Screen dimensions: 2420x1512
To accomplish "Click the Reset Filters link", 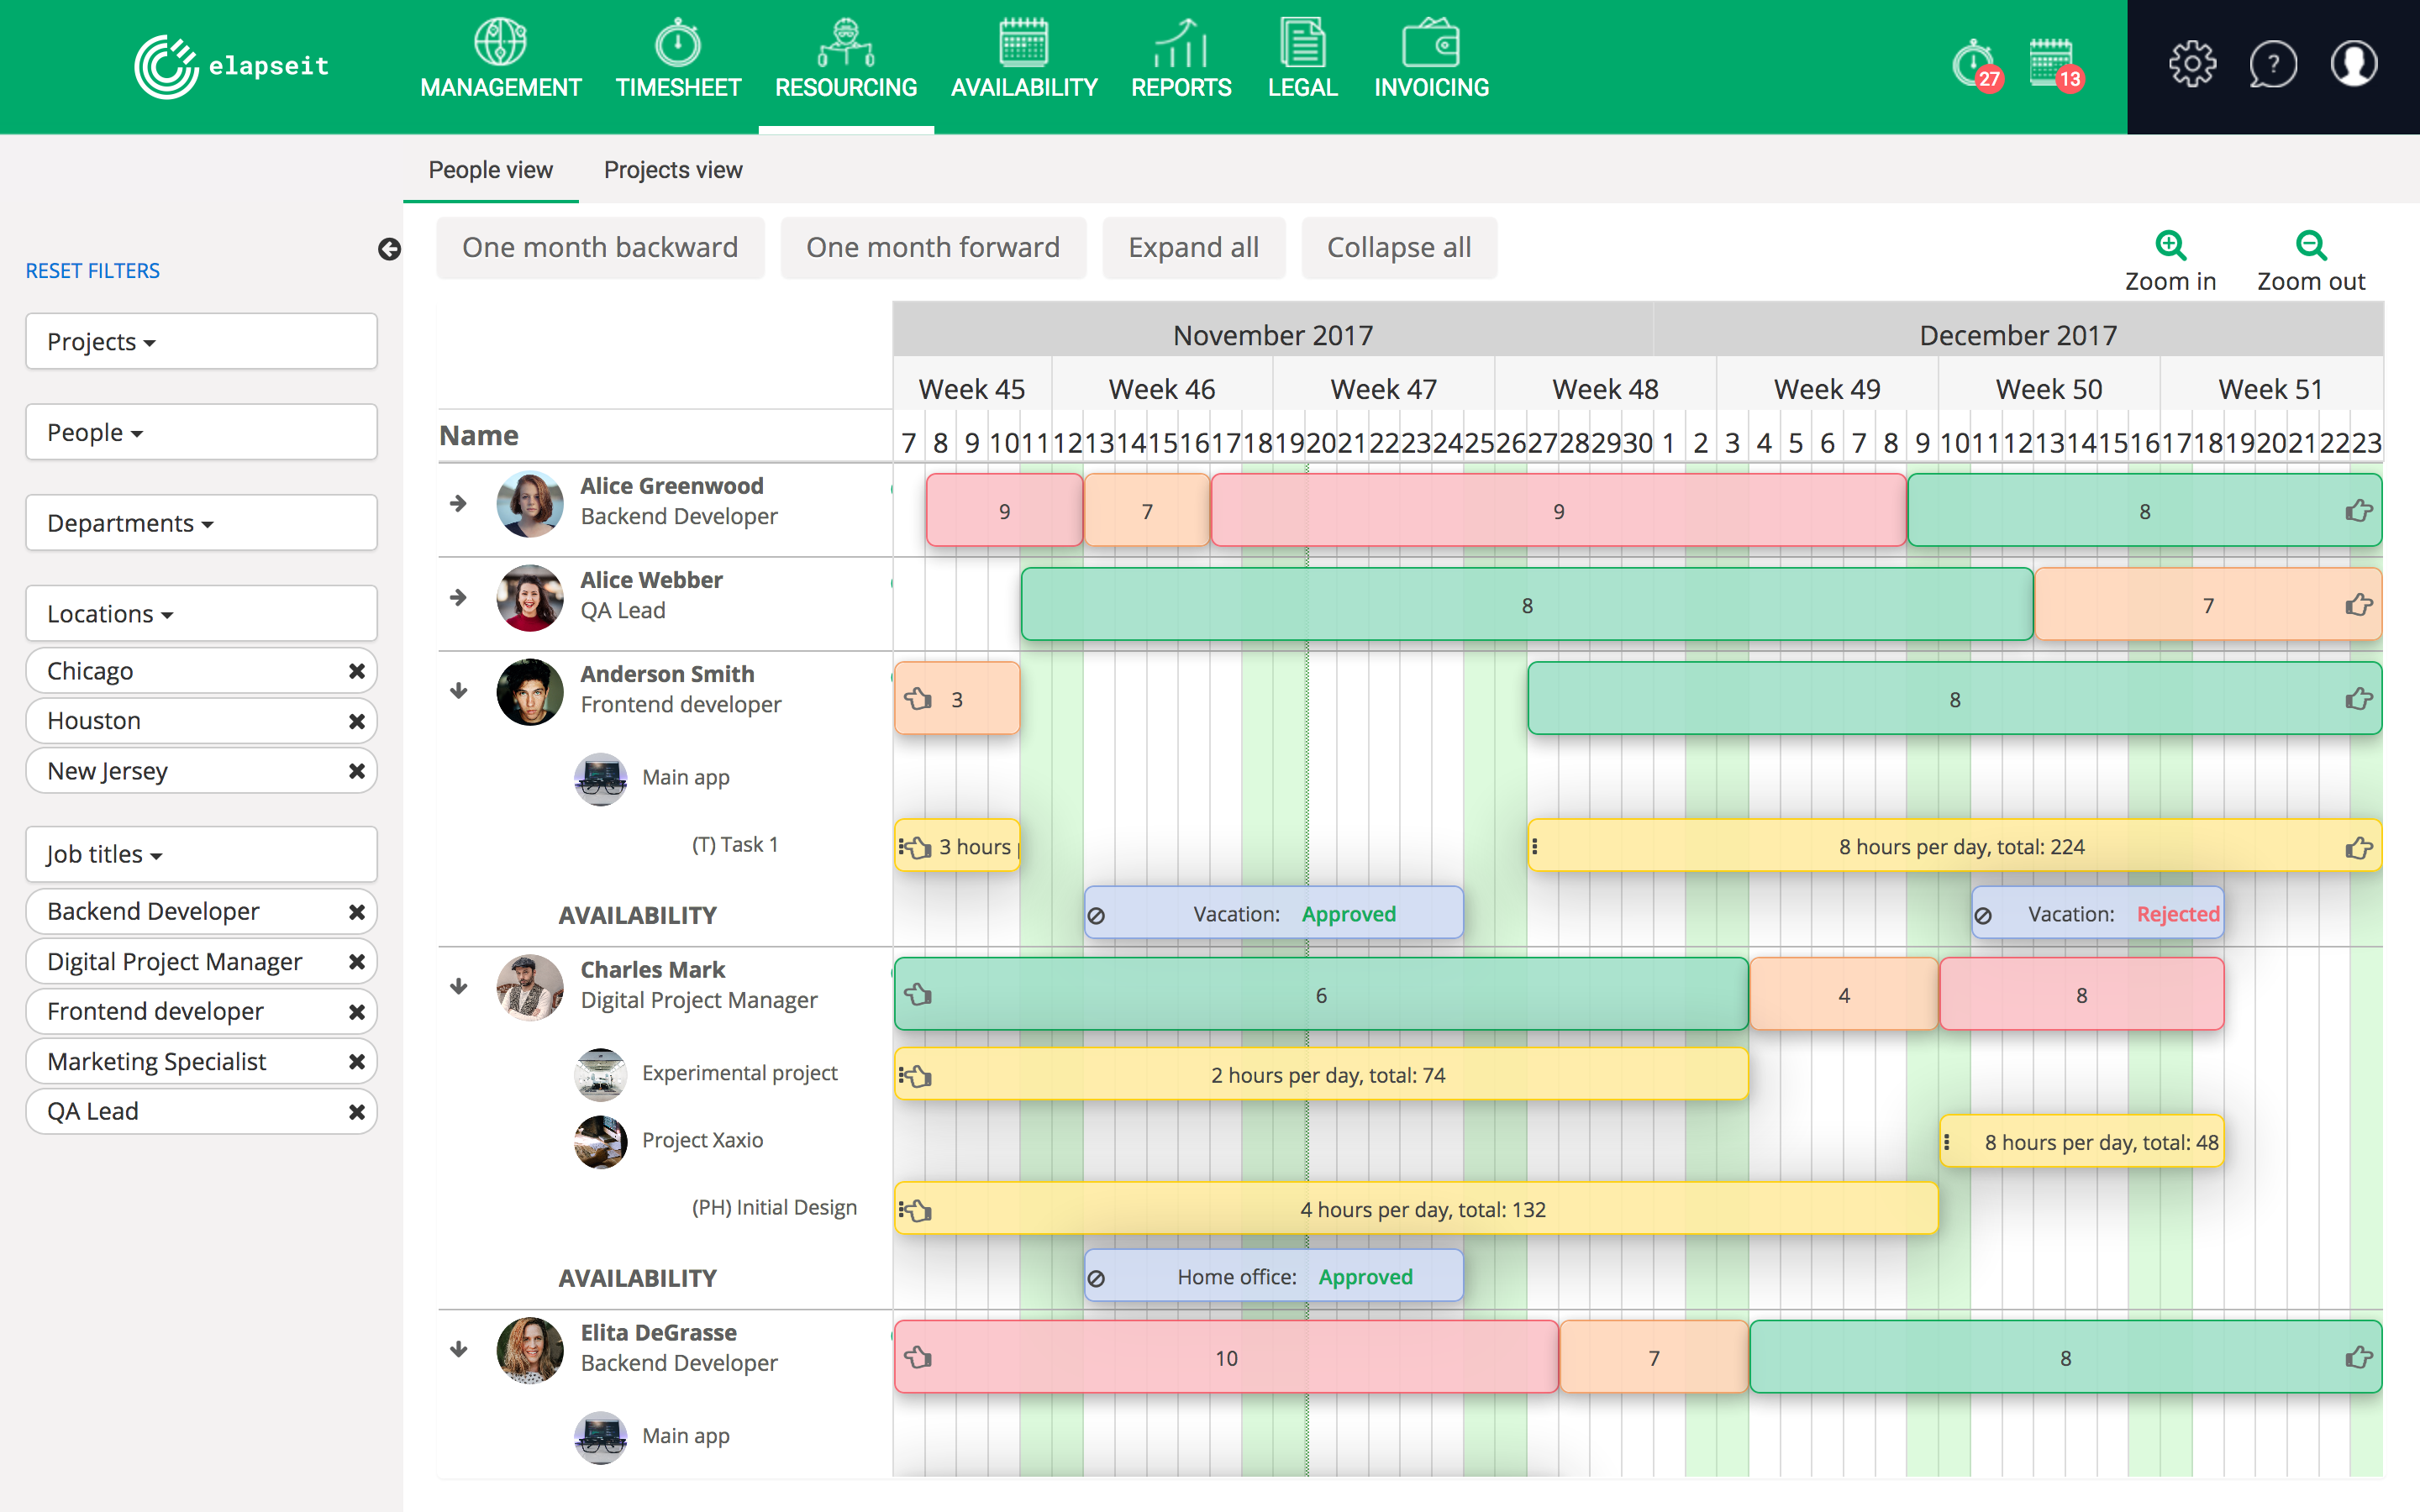I will pyautogui.click(x=92, y=268).
